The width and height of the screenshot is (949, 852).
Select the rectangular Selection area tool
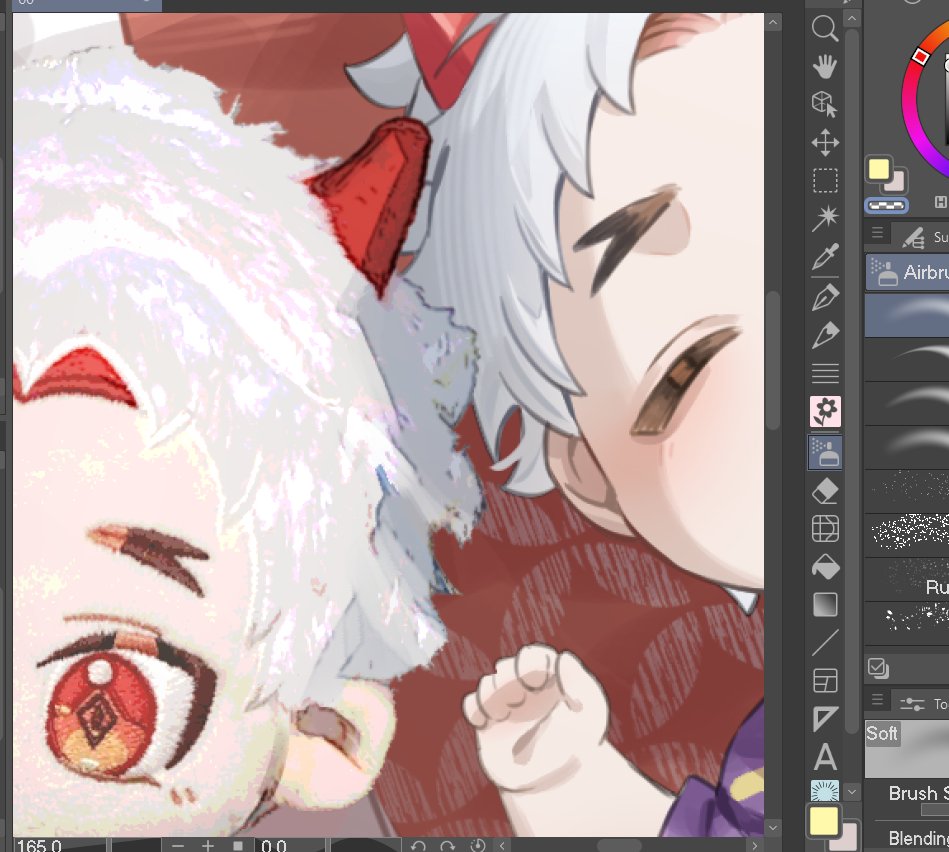(825, 180)
